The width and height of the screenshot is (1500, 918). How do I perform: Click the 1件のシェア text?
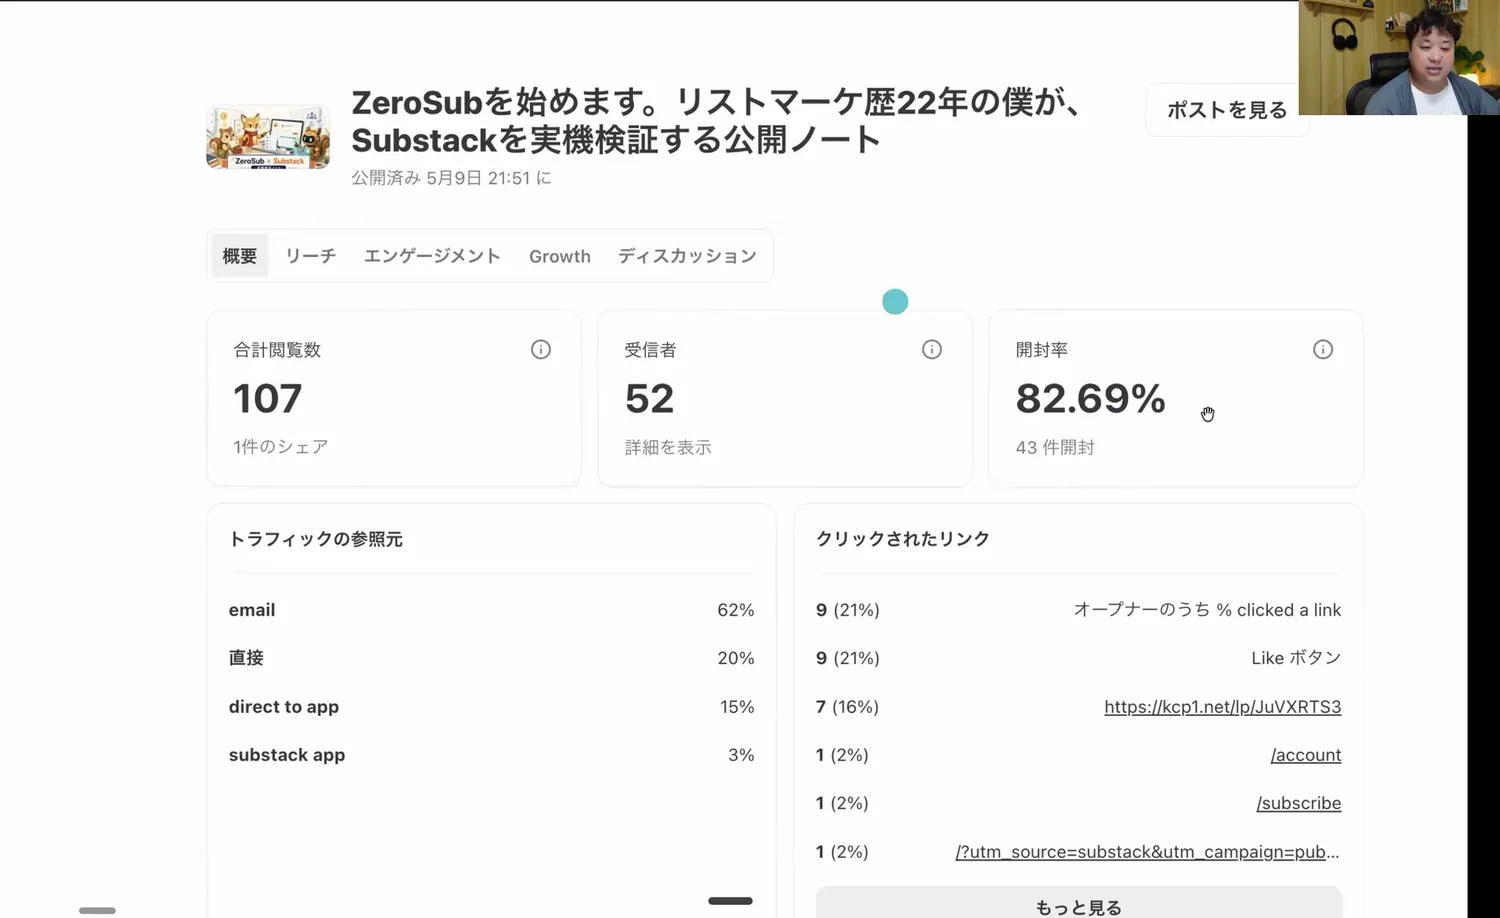click(x=281, y=447)
